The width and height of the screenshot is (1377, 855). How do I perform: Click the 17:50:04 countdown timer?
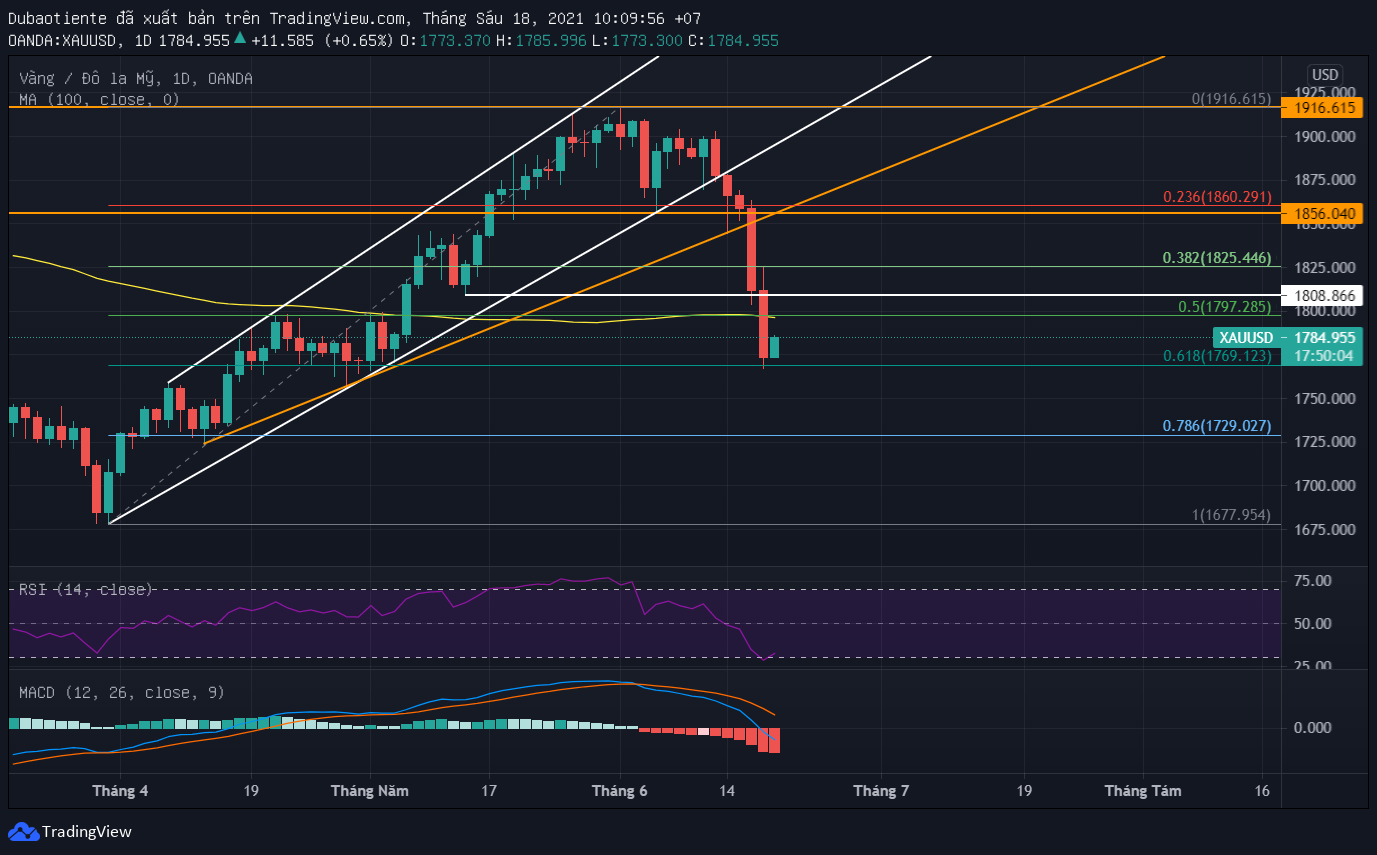[x=1324, y=355]
